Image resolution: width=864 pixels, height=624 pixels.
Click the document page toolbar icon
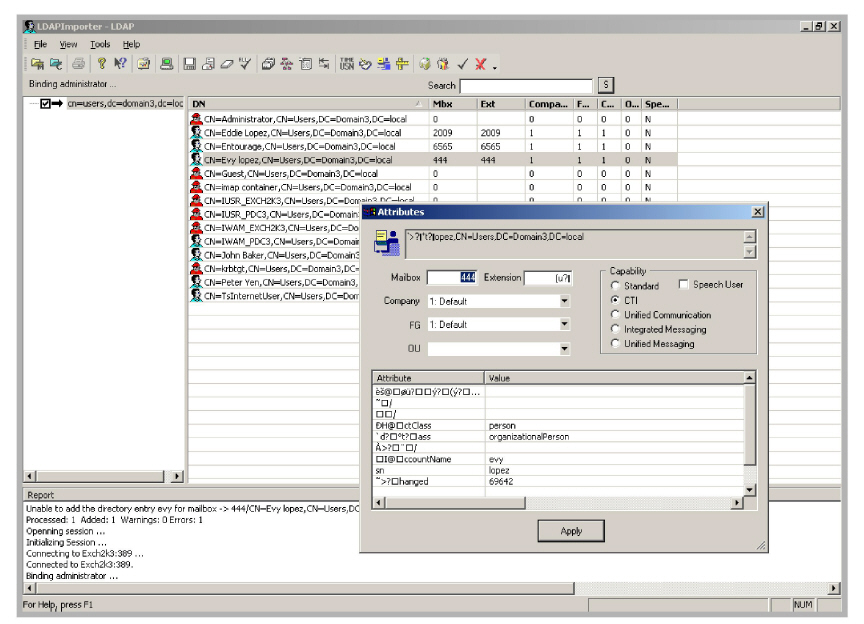coord(305,64)
